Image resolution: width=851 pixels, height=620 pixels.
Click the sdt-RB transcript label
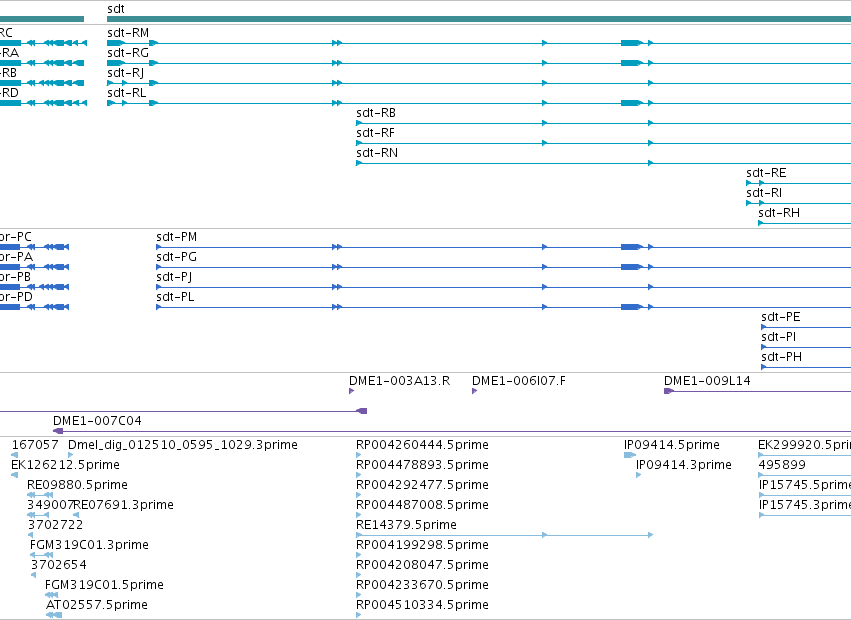[x=376, y=113]
